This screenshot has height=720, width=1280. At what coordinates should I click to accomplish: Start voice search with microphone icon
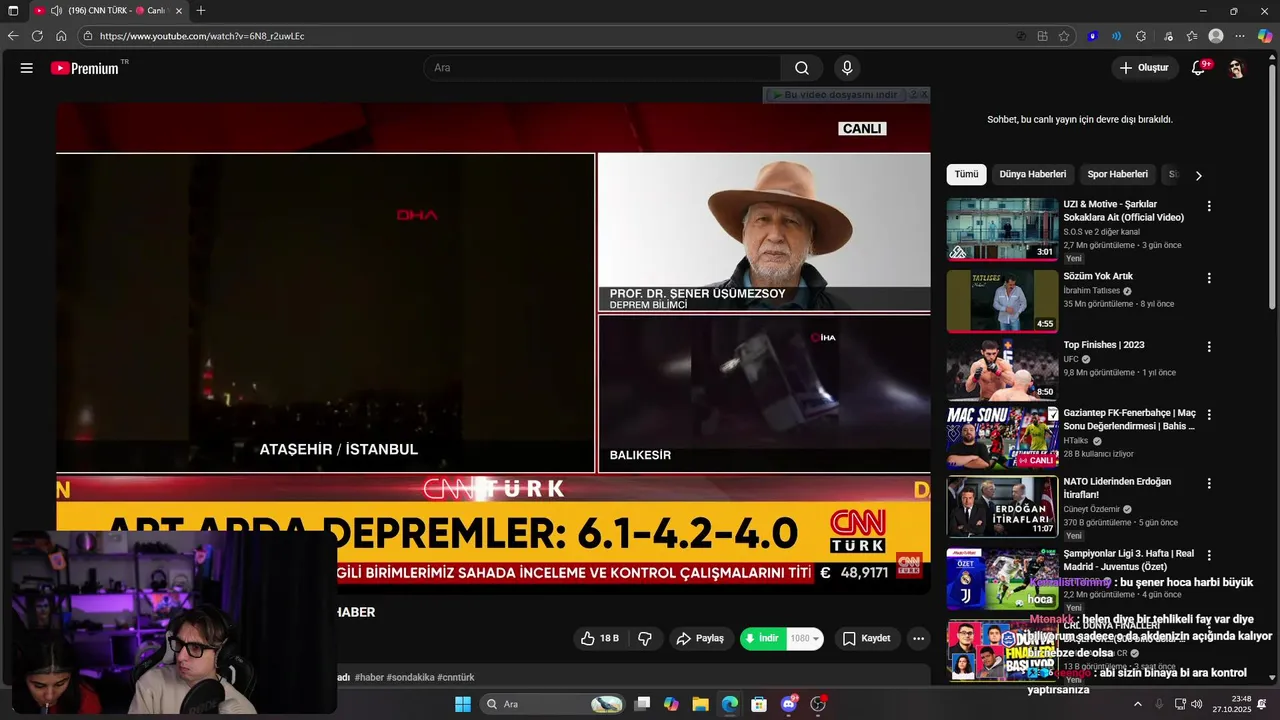847,68
